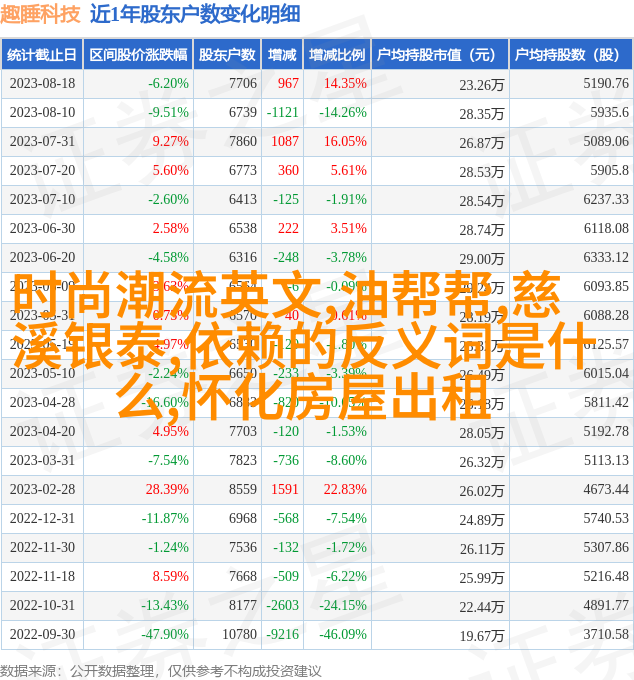This screenshot has height=680, width=634.
Task: Click the -1121 change cell
Action: coord(282,112)
